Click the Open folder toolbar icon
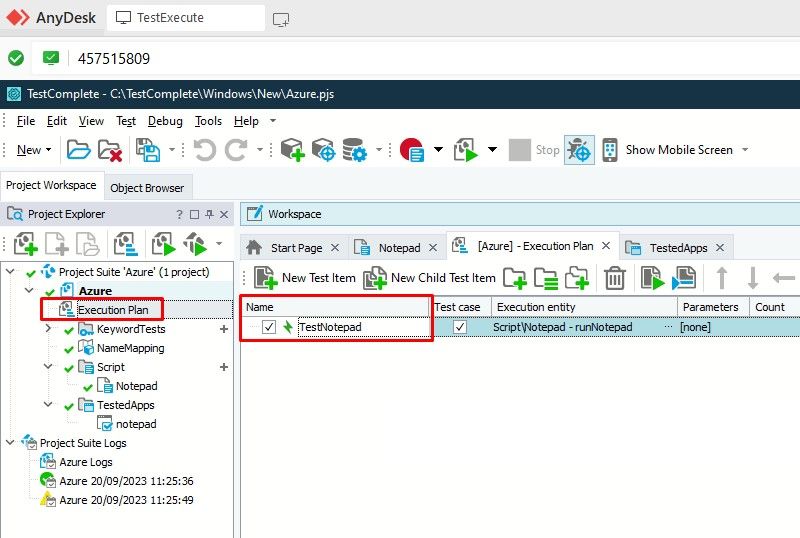Image resolution: width=800 pixels, height=538 pixels. coord(77,150)
